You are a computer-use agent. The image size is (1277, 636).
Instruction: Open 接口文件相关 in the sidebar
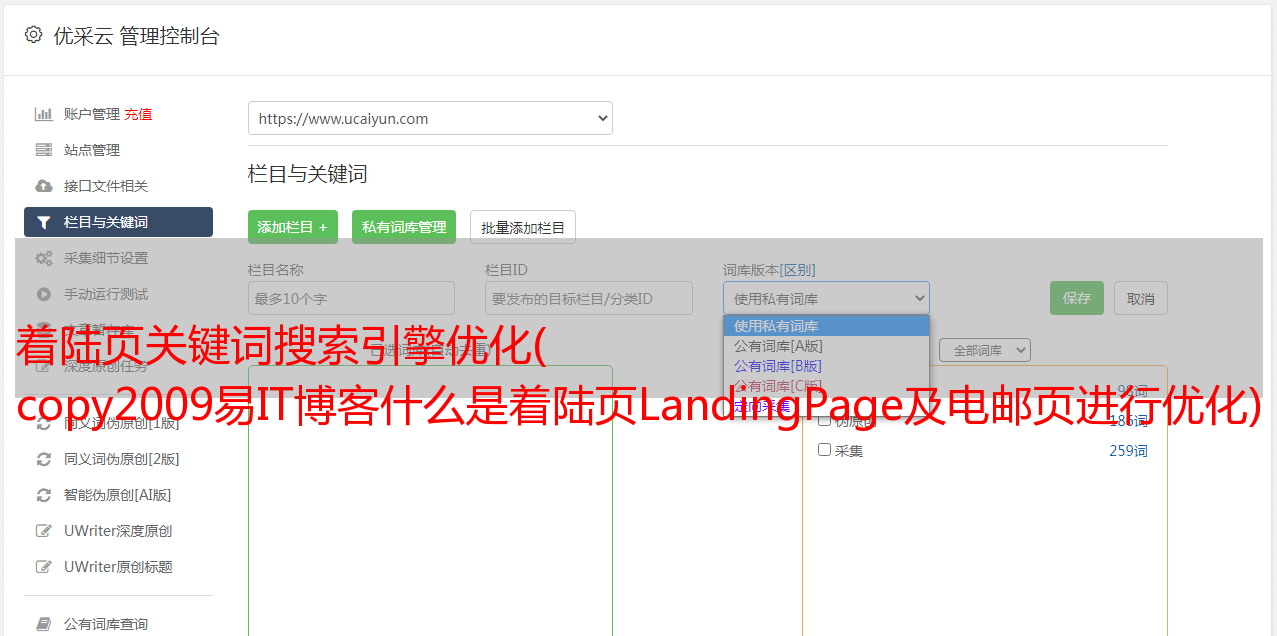pos(106,186)
